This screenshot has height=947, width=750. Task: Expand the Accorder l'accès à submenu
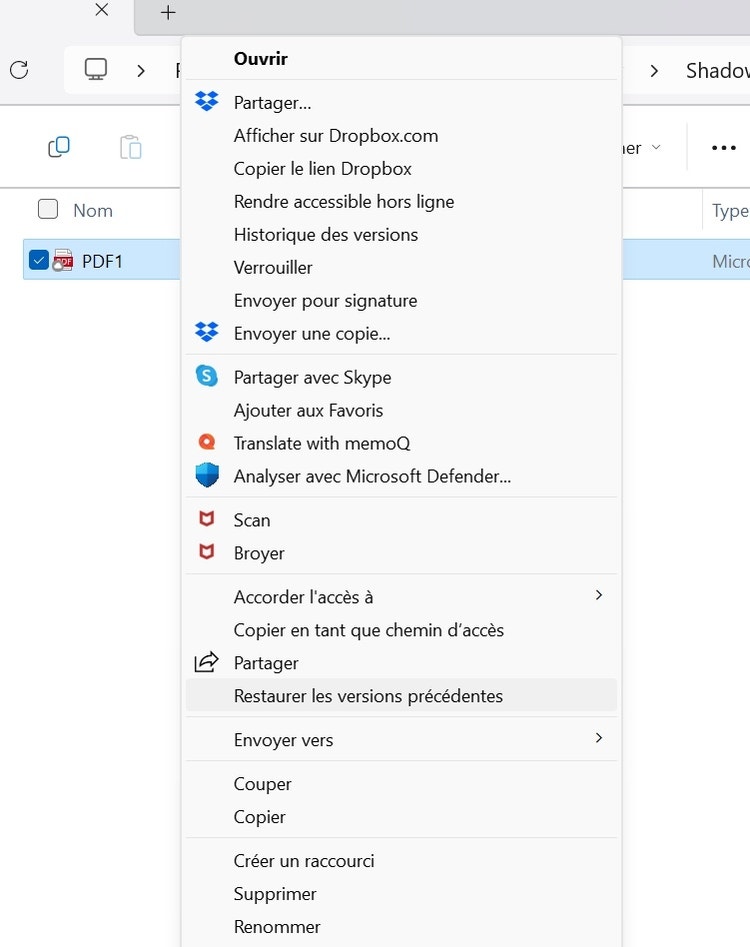tap(598, 595)
